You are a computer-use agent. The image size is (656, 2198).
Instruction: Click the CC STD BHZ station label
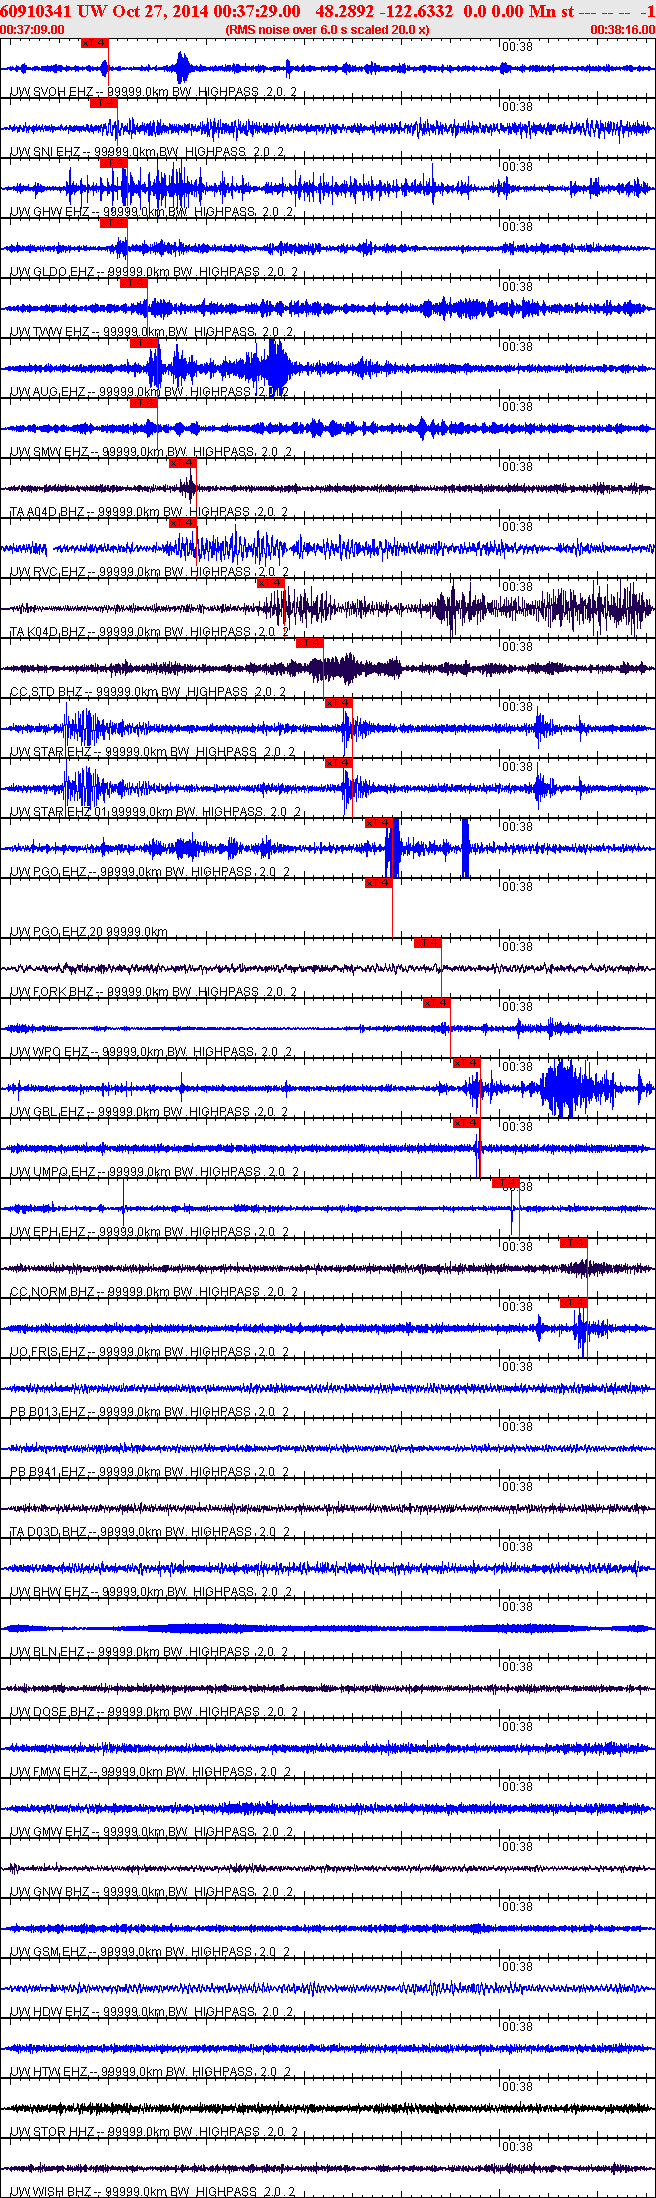click(147, 692)
